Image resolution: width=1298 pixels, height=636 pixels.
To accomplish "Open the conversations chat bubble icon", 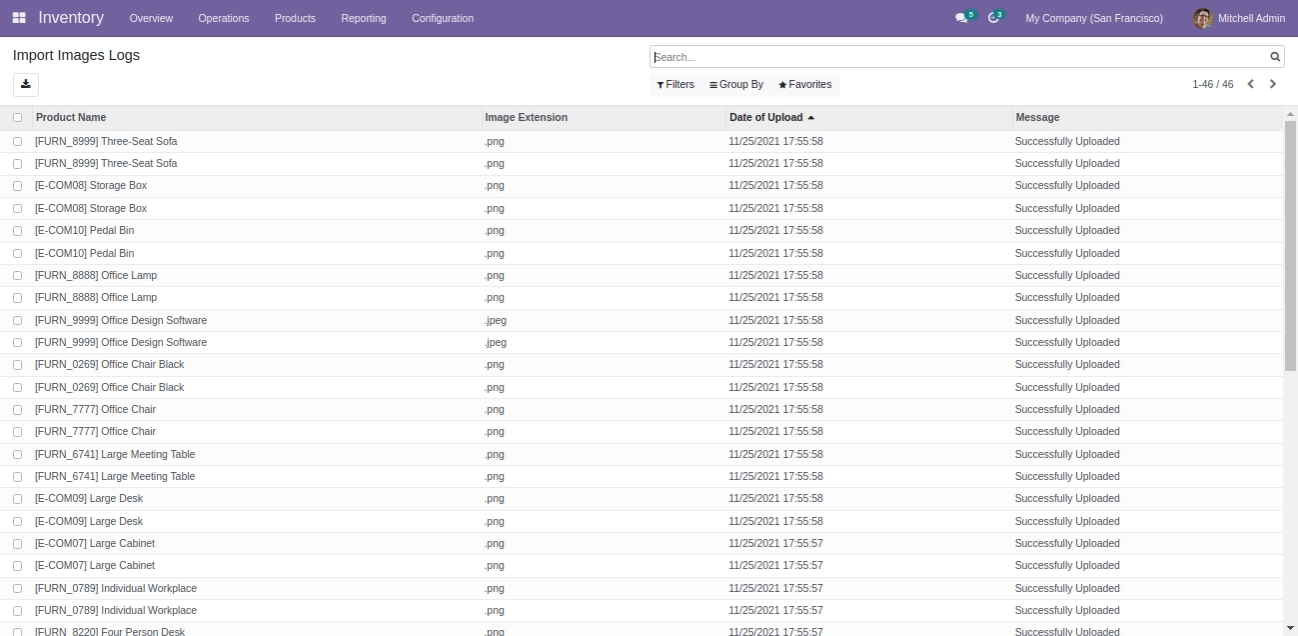I will [962, 18].
